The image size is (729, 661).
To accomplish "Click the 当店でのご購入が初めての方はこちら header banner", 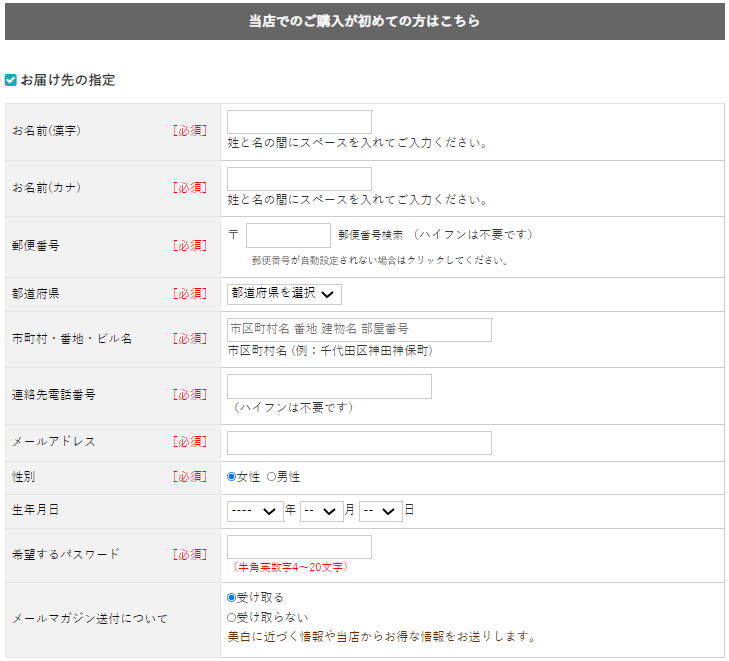I will click(364, 21).
